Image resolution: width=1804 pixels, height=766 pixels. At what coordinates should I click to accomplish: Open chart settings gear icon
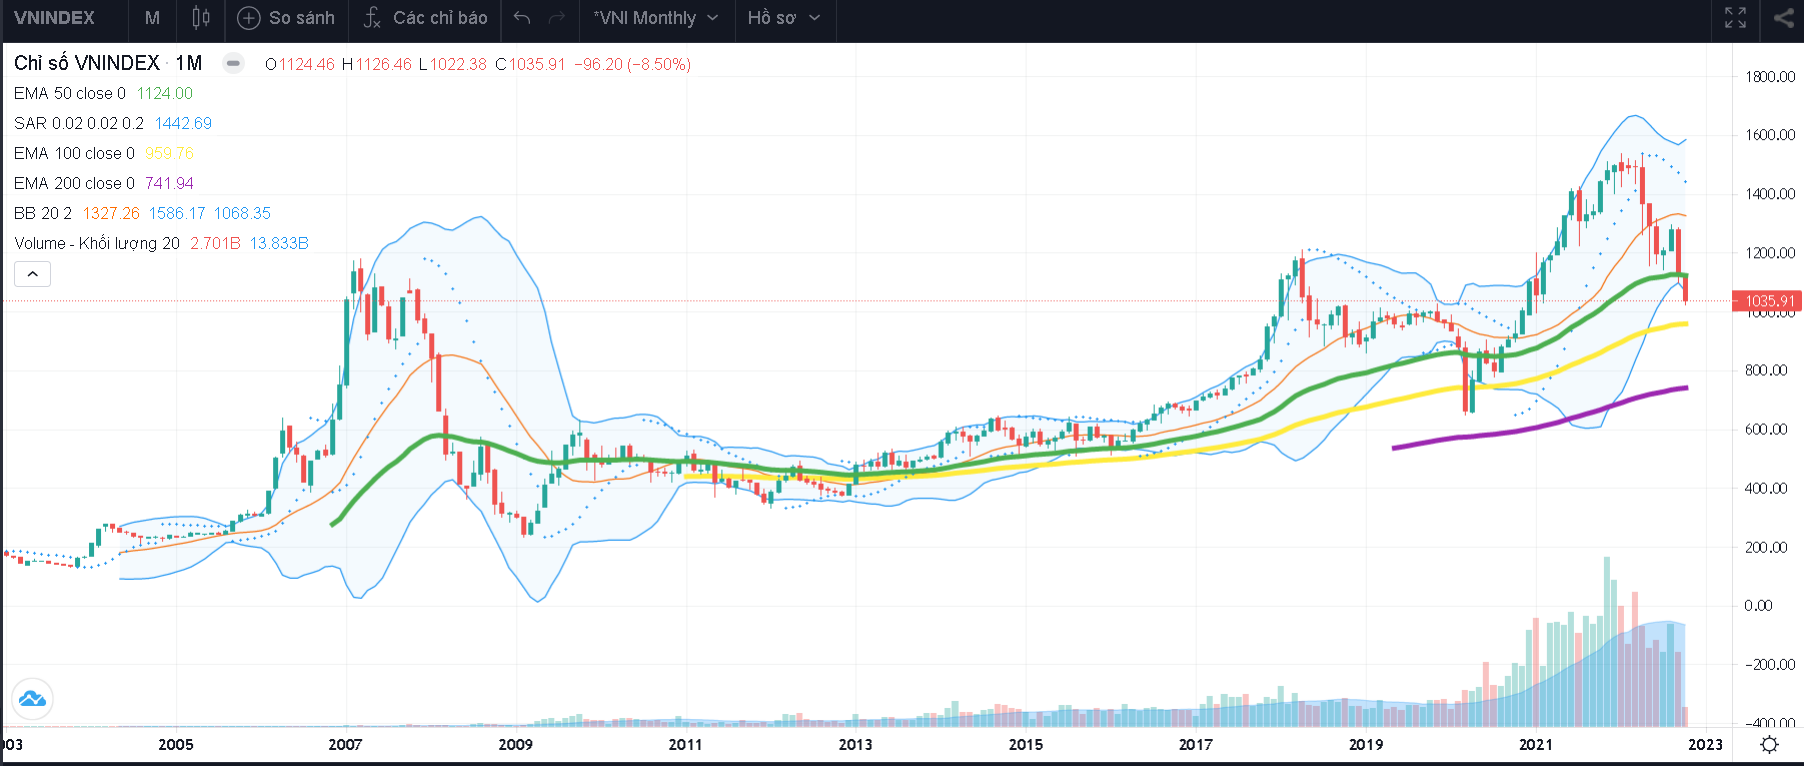pos(1769,744)
